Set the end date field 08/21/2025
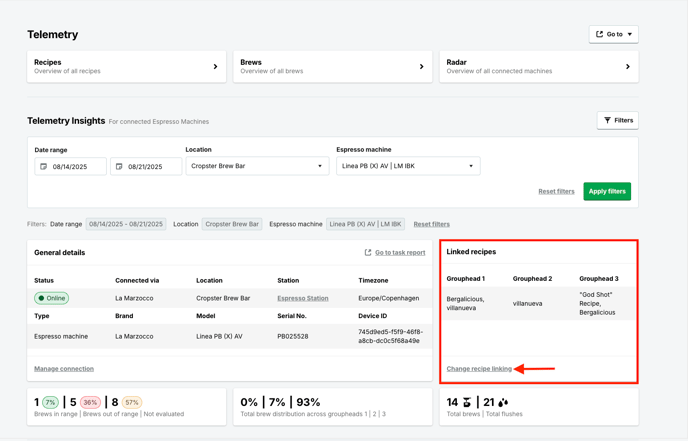 pos(146,167)
